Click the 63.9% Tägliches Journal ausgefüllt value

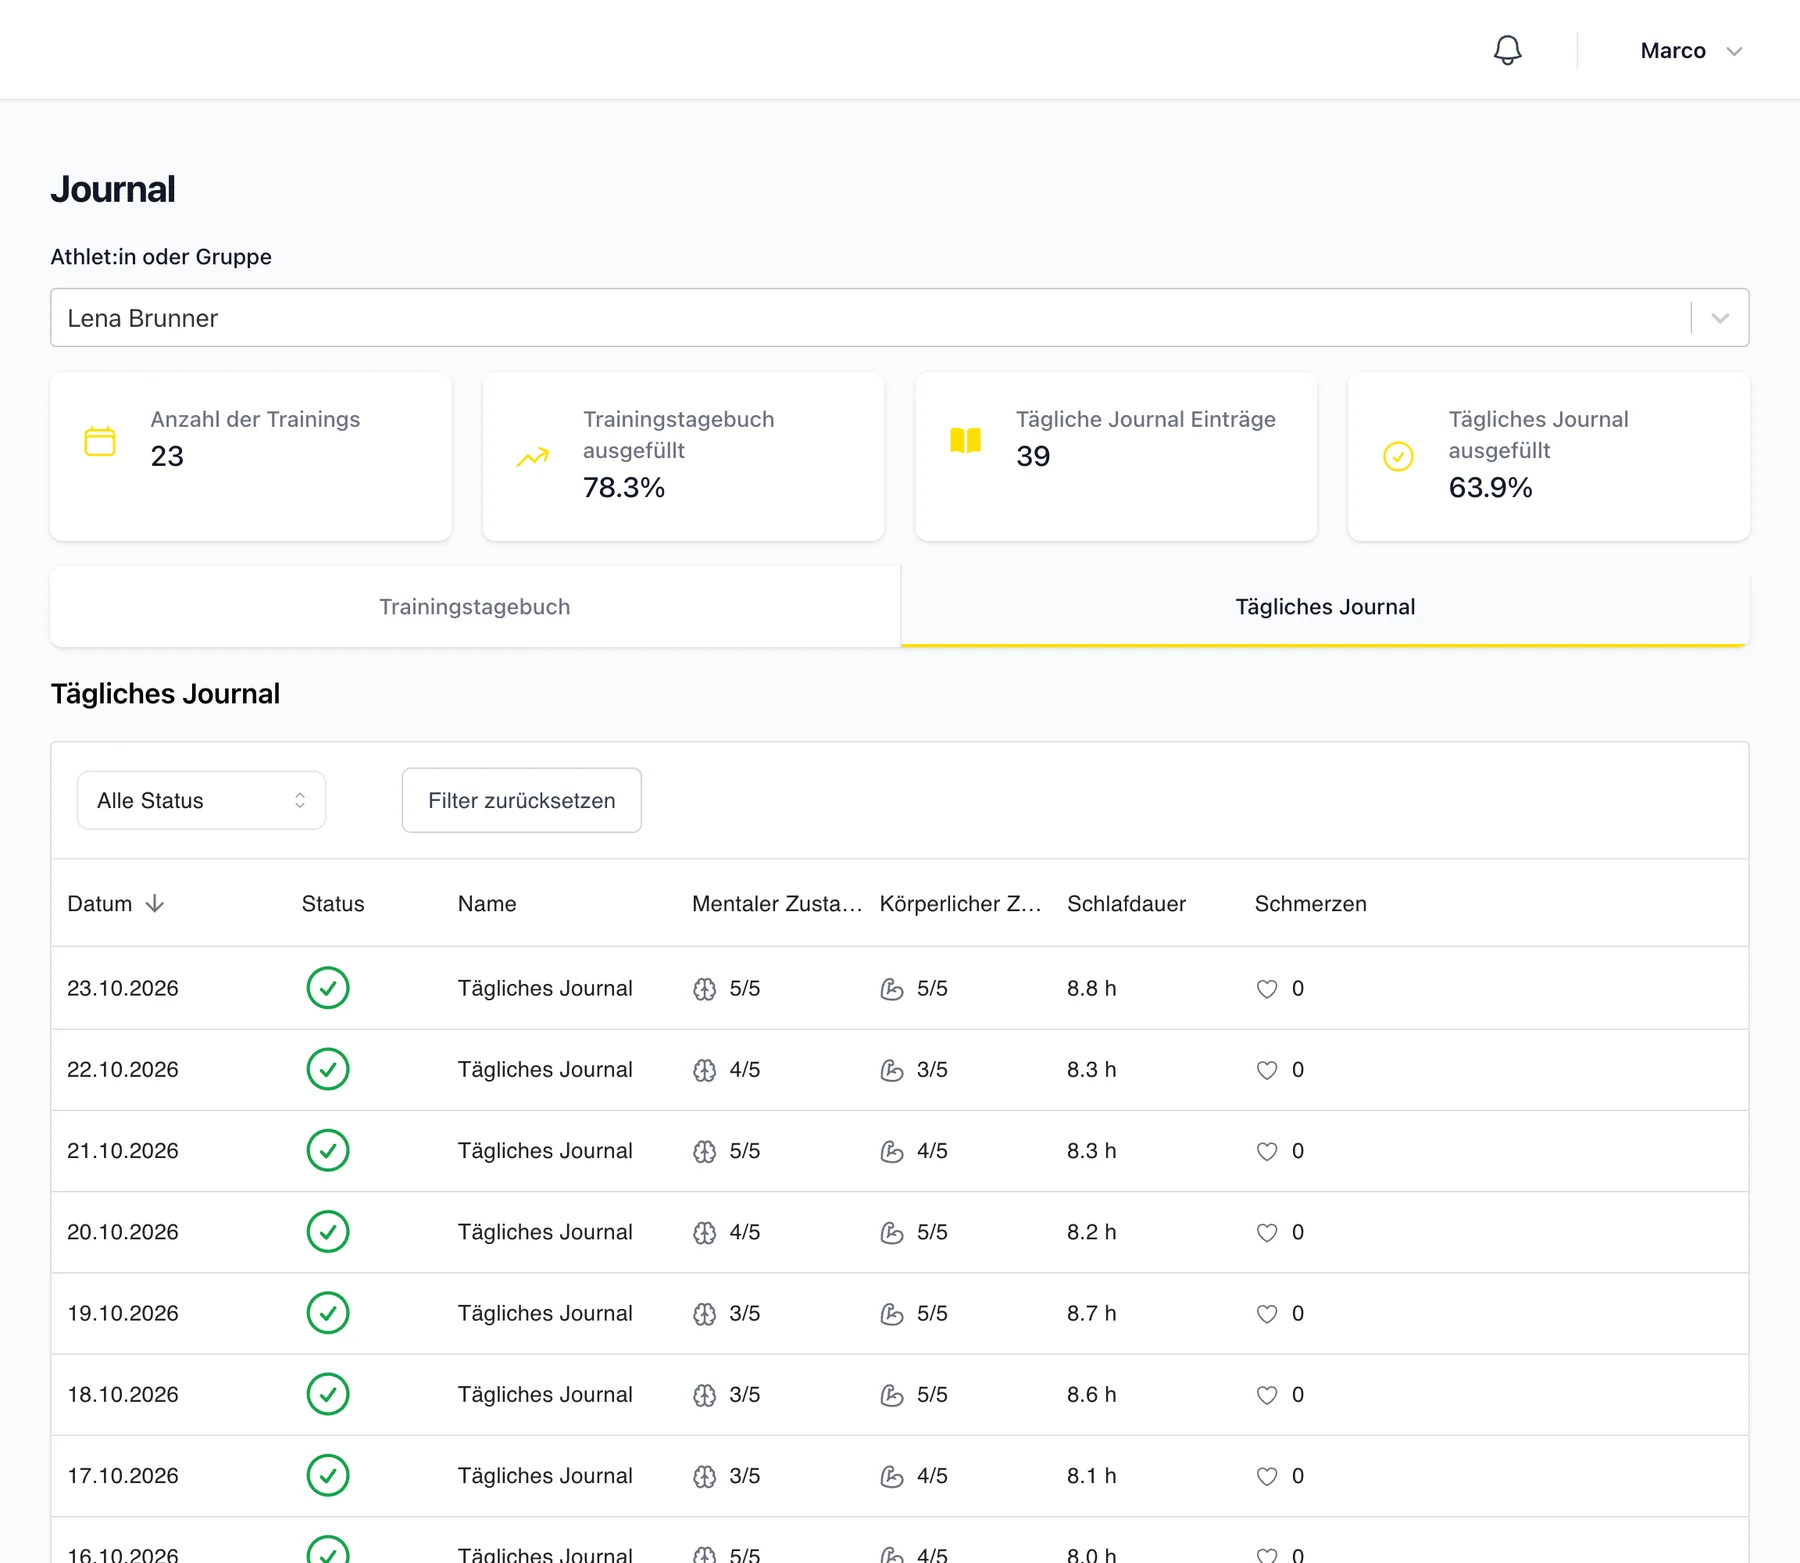[1490, 487]
